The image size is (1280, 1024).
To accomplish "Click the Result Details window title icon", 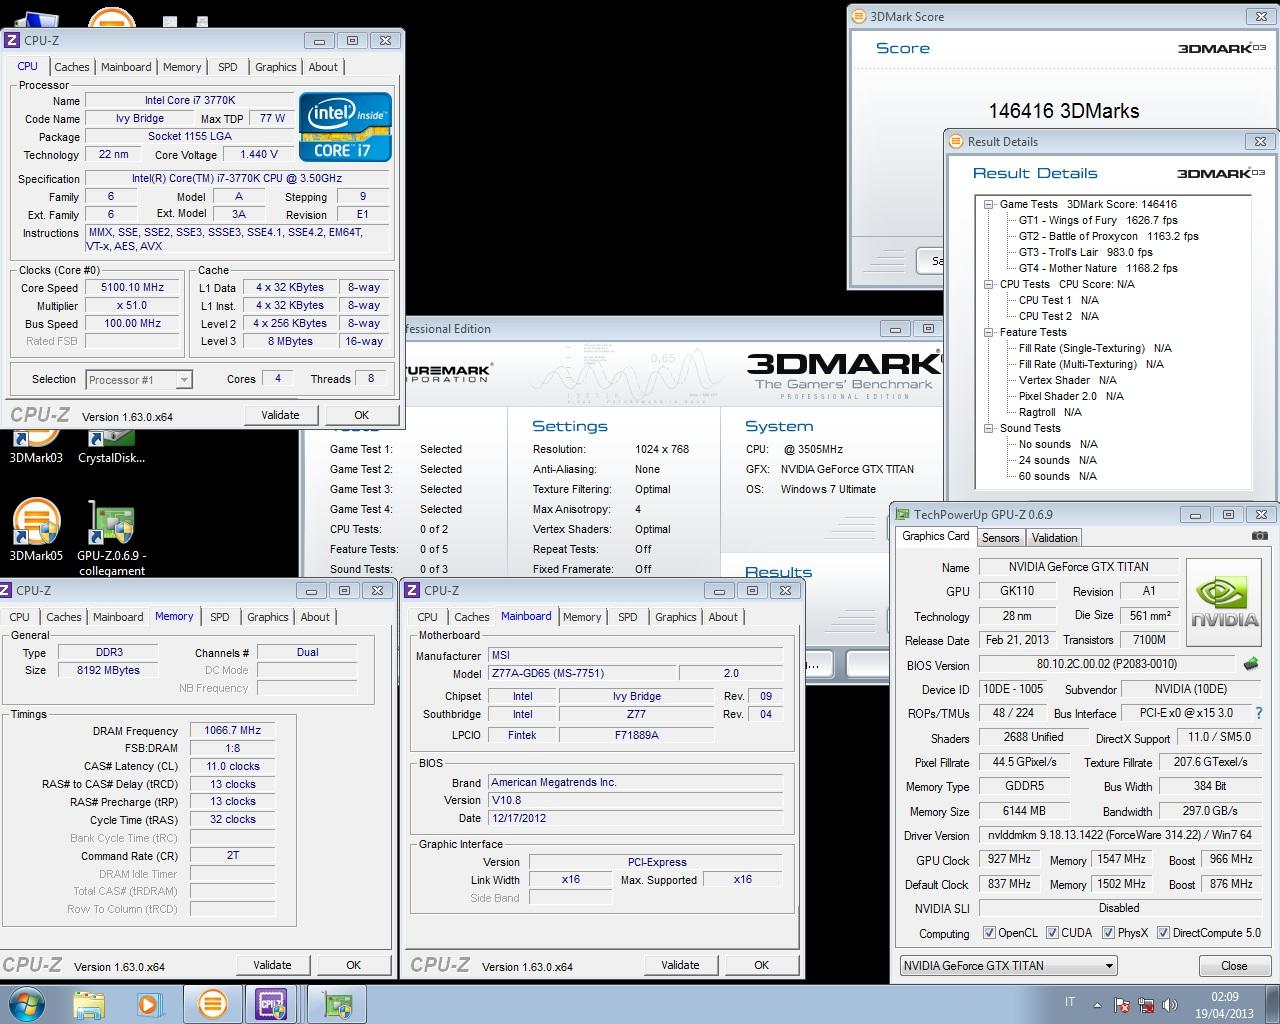I will click(955, 141).
